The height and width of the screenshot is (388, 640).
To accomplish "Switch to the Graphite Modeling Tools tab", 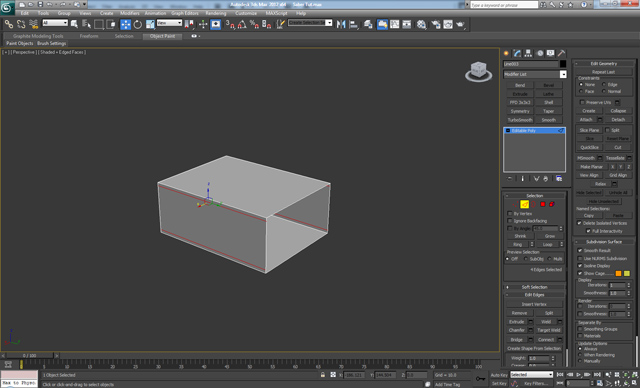I will coord(38,36).
